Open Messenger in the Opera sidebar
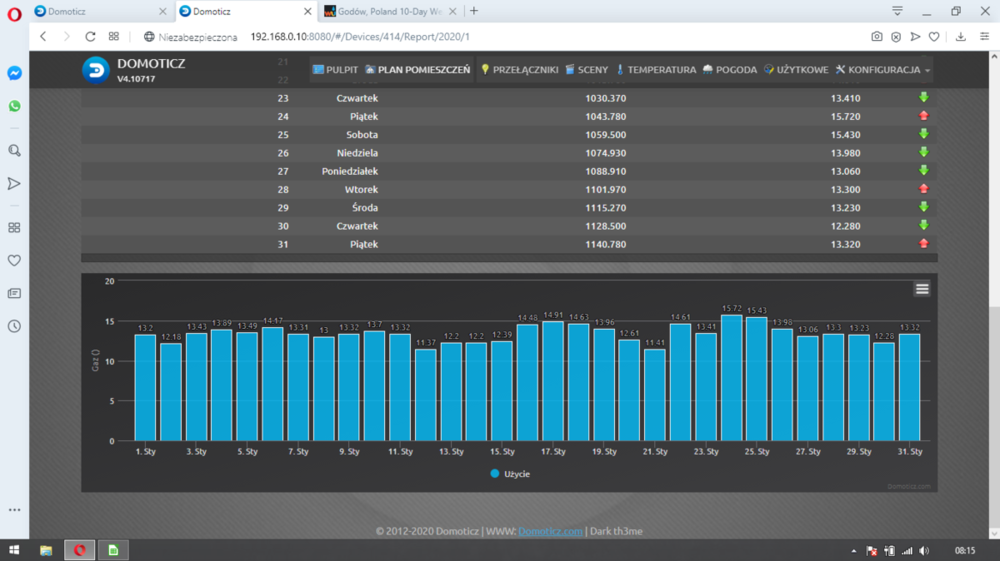 (14, 74)
